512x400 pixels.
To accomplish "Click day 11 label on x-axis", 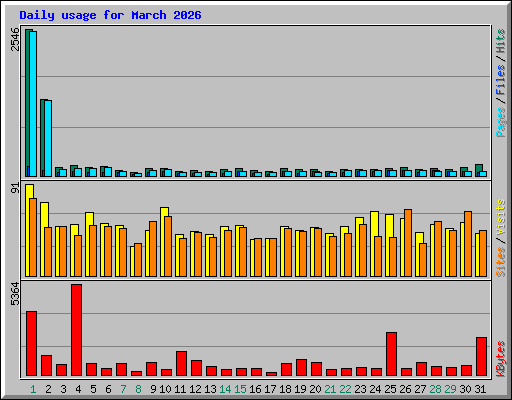I will click(180, 389).
